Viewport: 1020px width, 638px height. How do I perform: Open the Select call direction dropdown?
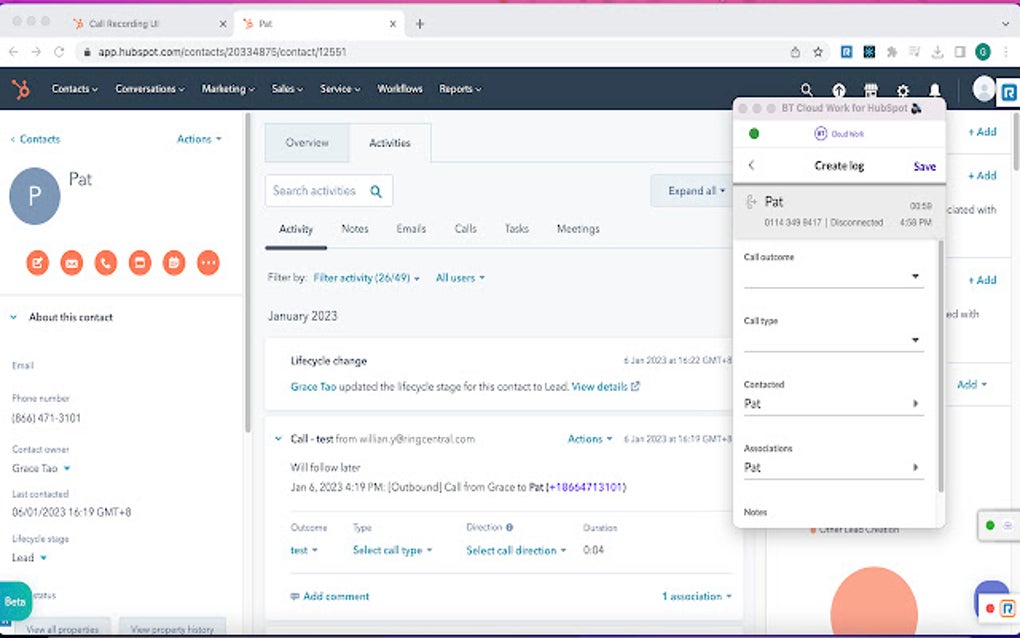click(516, 550)
